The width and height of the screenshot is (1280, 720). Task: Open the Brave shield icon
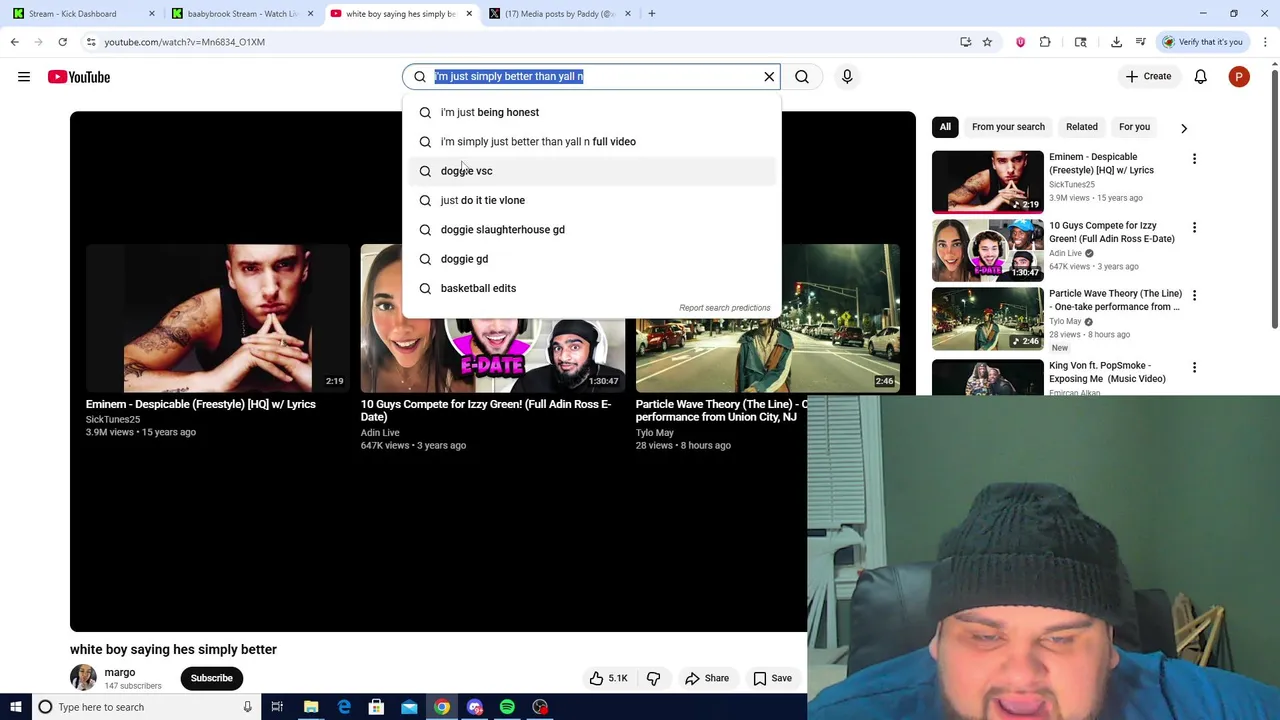click(1020, 42)
